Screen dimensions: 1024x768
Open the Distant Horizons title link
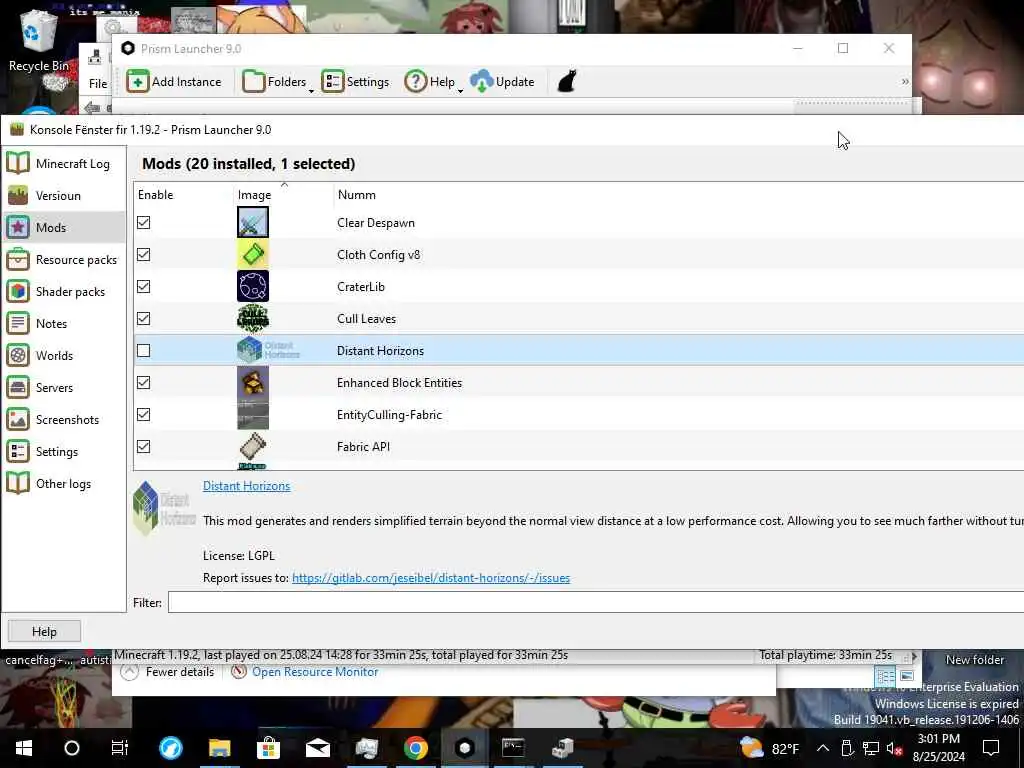246,486
